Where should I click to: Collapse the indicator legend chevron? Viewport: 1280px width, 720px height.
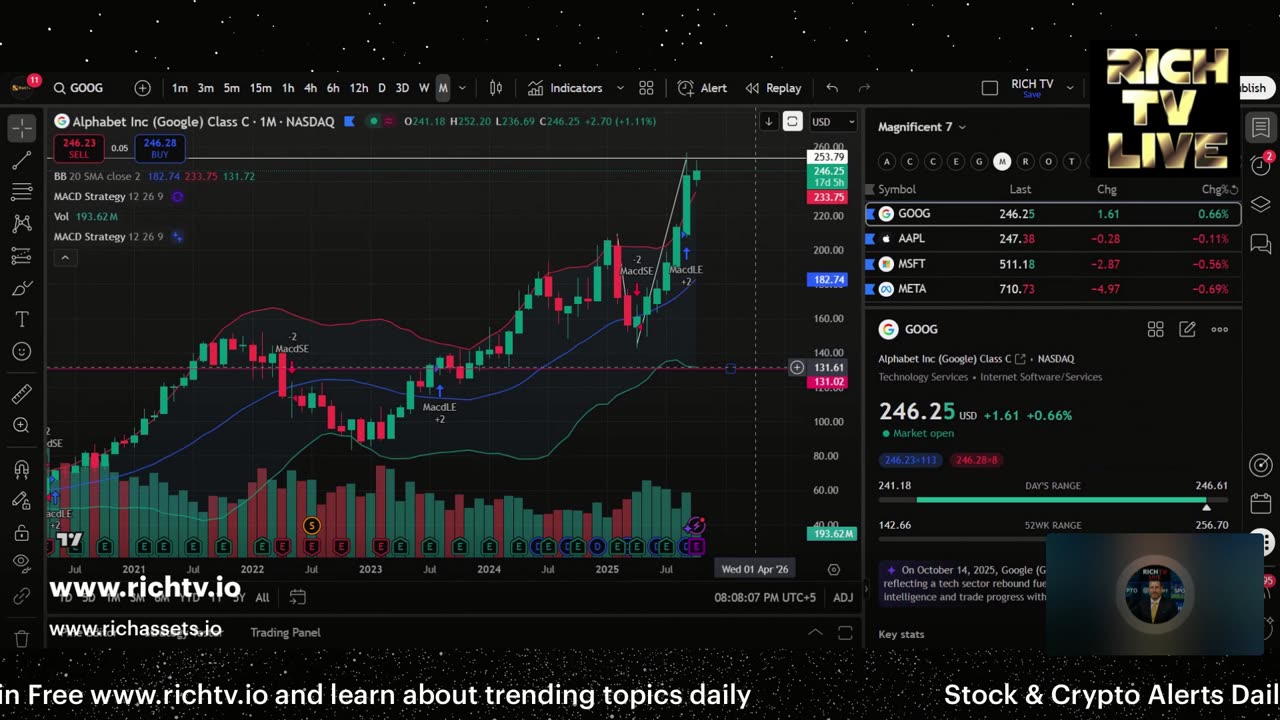coord(65,258)
